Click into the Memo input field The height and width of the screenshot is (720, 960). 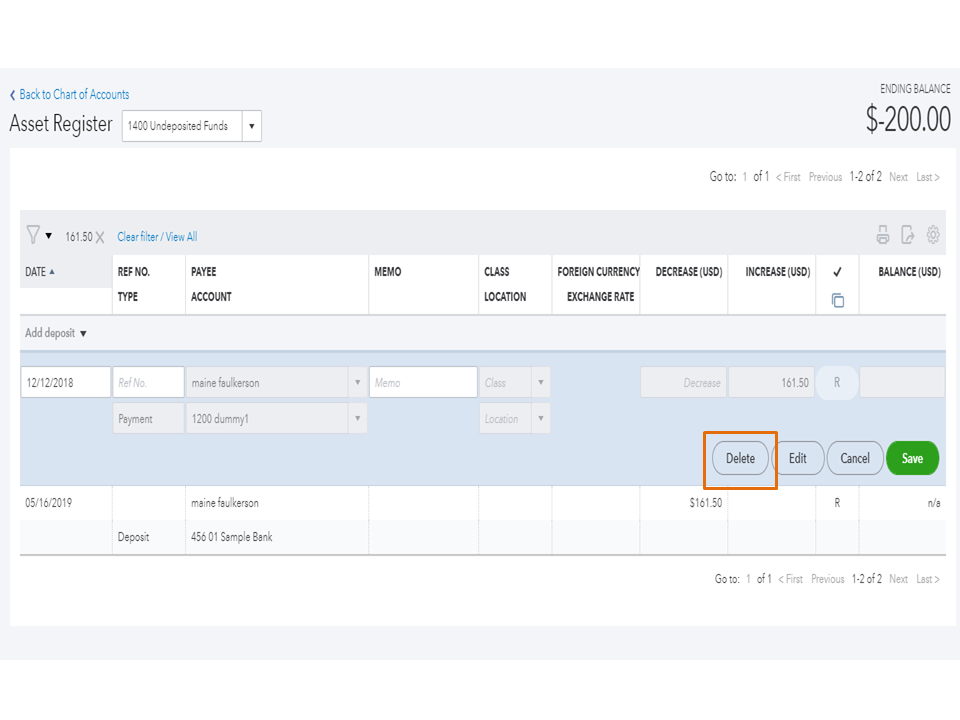point(423,383)
